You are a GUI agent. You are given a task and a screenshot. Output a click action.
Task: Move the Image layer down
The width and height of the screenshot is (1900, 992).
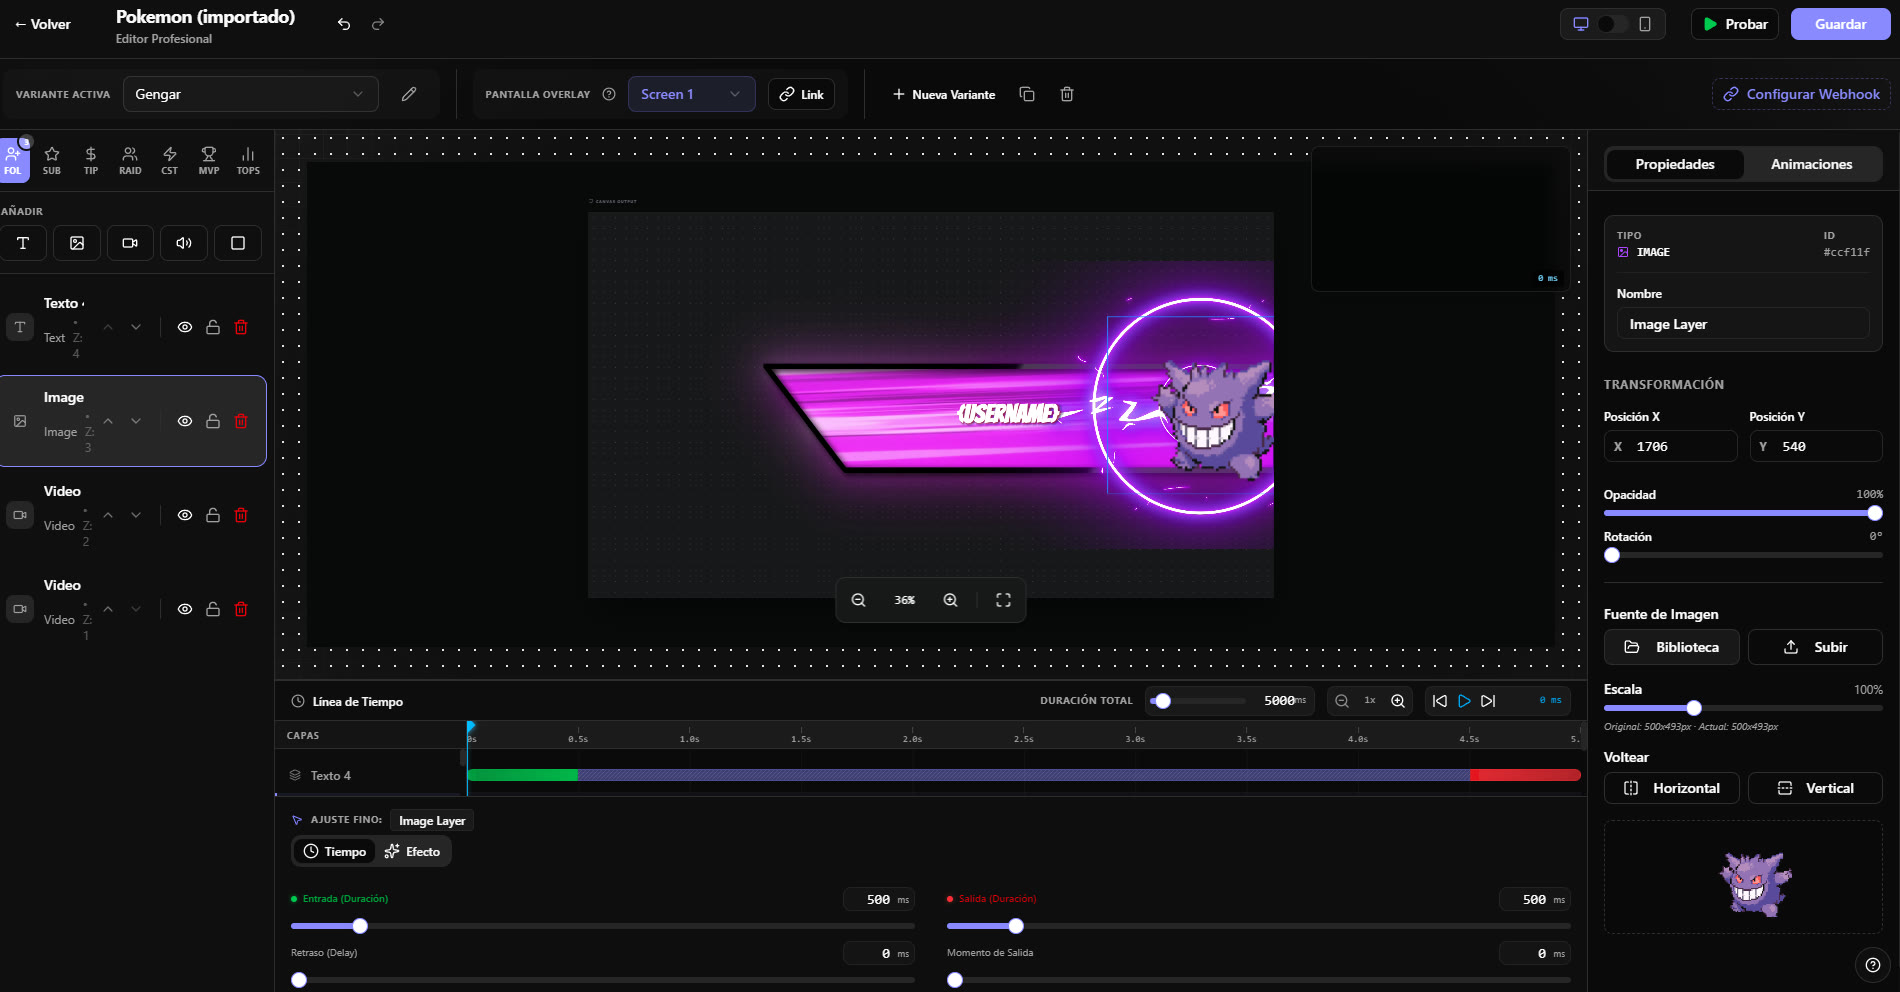click(x=136, y=421)
